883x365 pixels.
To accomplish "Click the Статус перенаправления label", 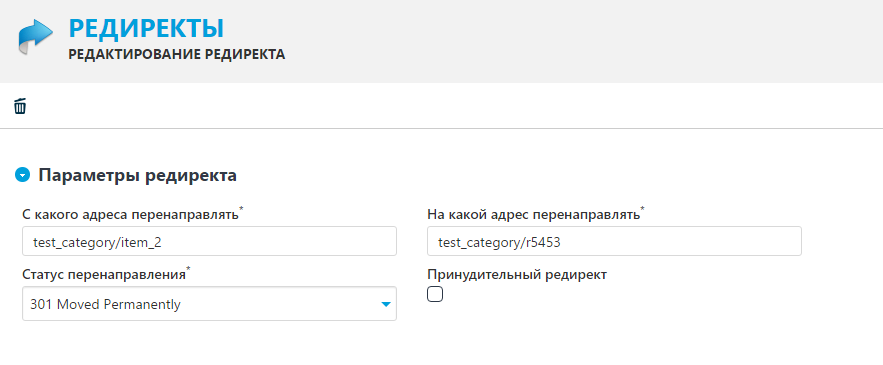I will [104, 274].
